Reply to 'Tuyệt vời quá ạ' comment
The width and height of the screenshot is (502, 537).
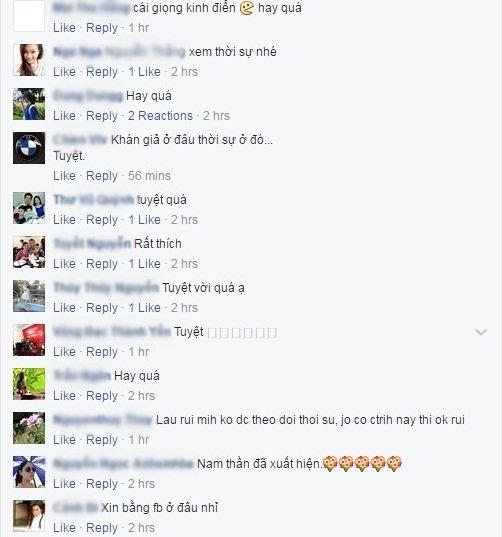pos(102,308)
